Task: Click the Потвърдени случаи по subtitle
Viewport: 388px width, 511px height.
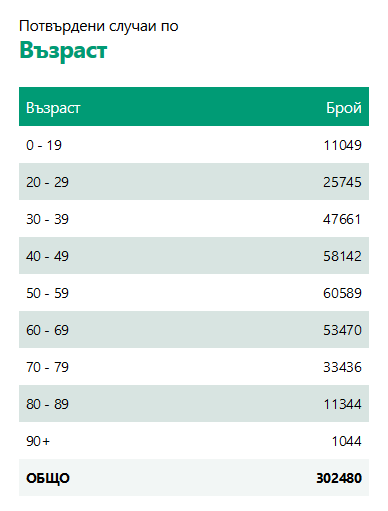Action: click(99, 26)
